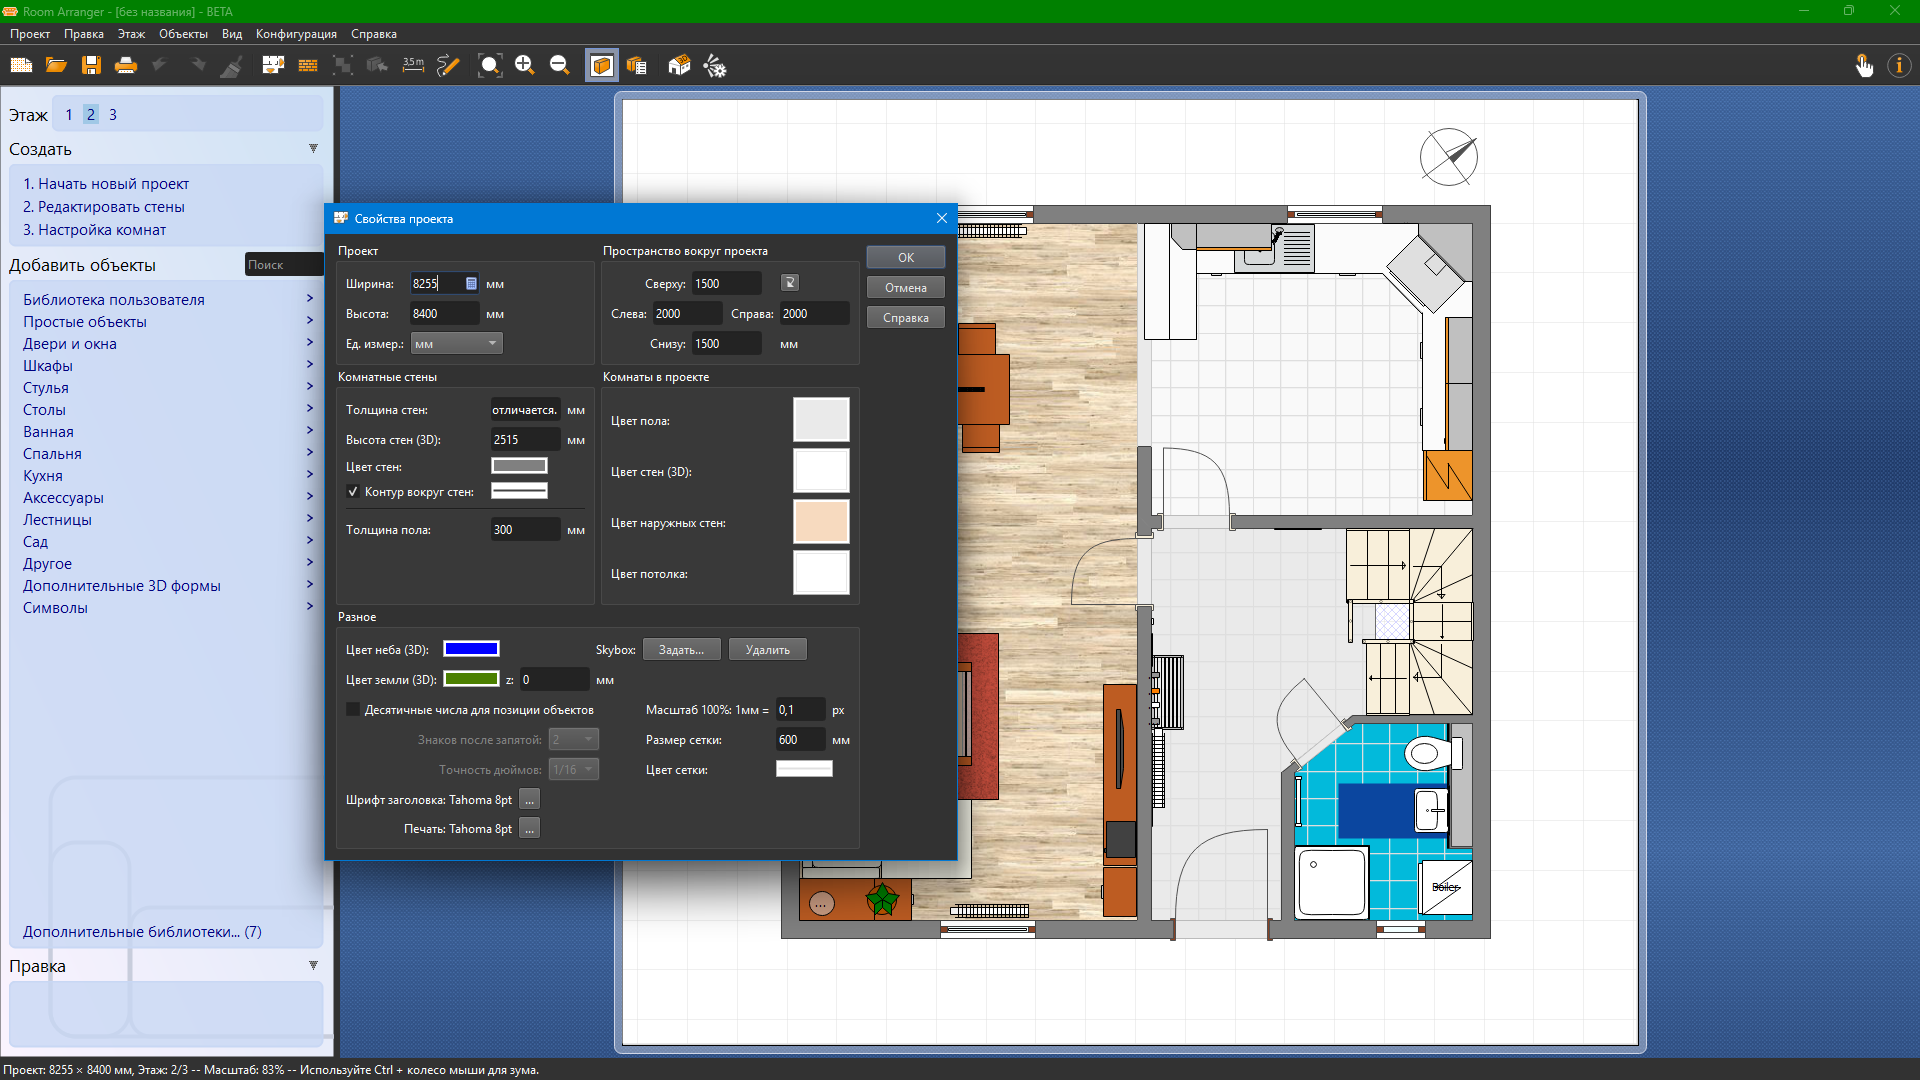Toggle the linked margins button near Сверху
Image resolution: width=1920 pixels, height=1080 pixels.
[x=789, y=283]
